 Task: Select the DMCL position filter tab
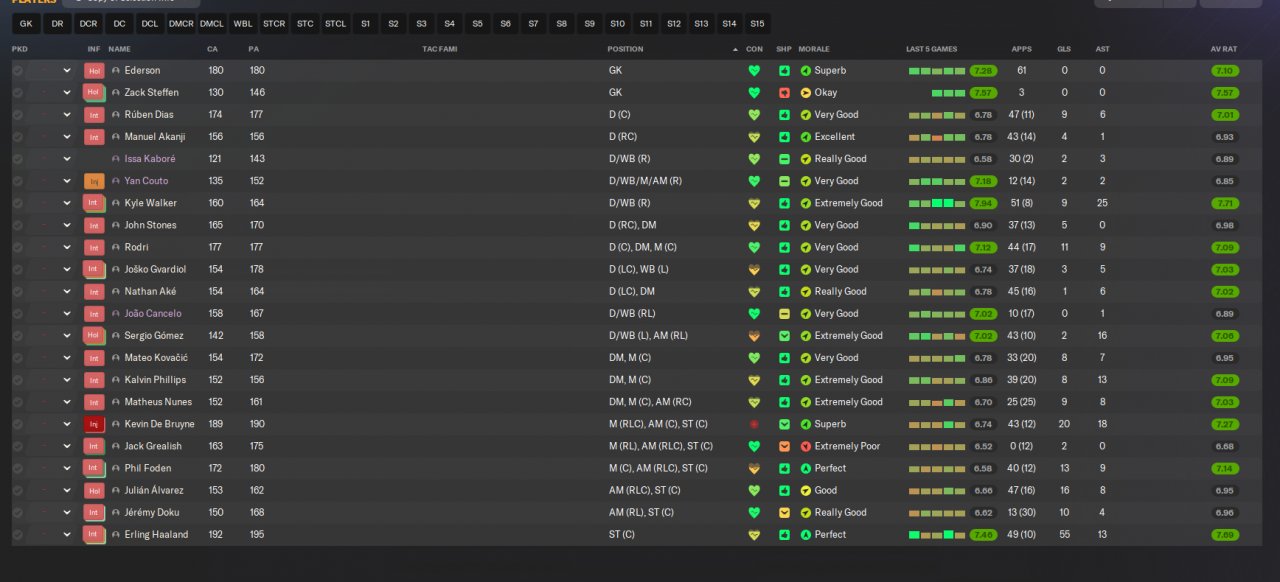(212, 23)
